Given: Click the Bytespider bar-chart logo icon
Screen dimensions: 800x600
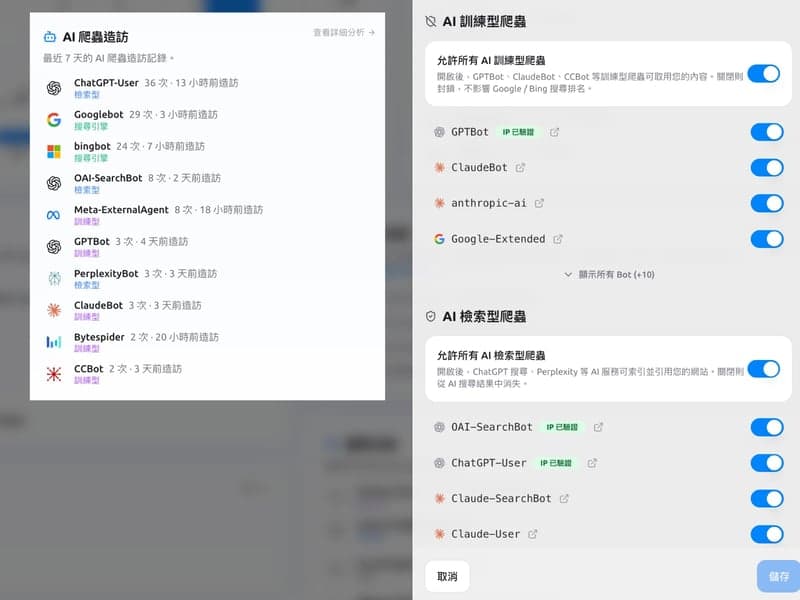Looking at the screenshot, I should pyautogui.click(x=54, y=342).
